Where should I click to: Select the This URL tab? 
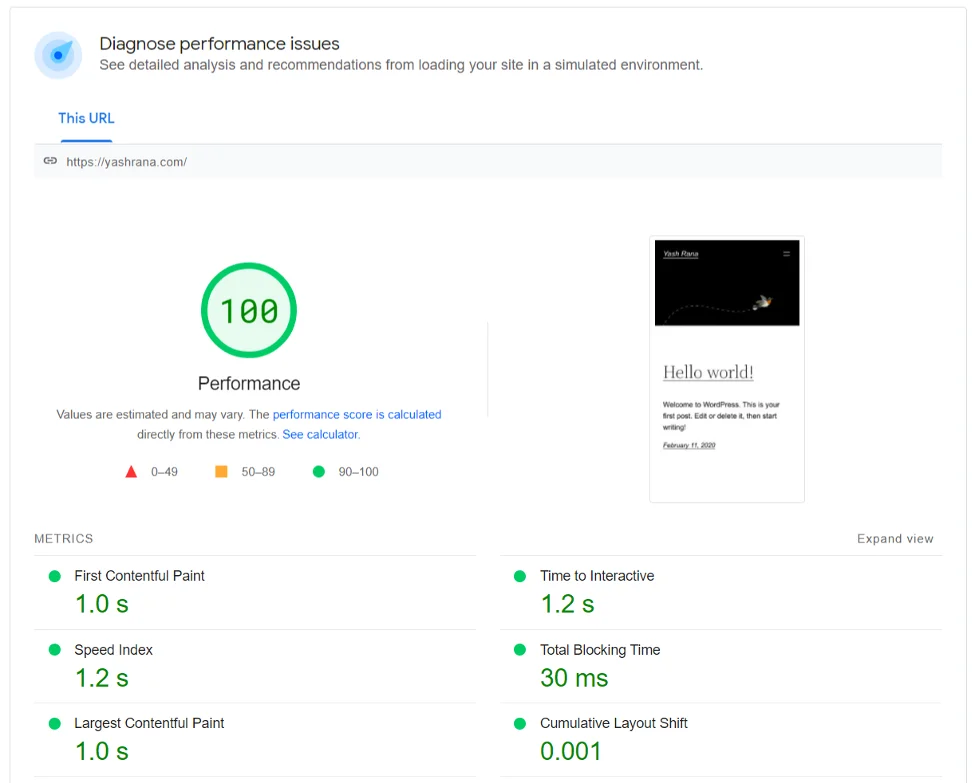pyautogui.click(x=86, y=118)
